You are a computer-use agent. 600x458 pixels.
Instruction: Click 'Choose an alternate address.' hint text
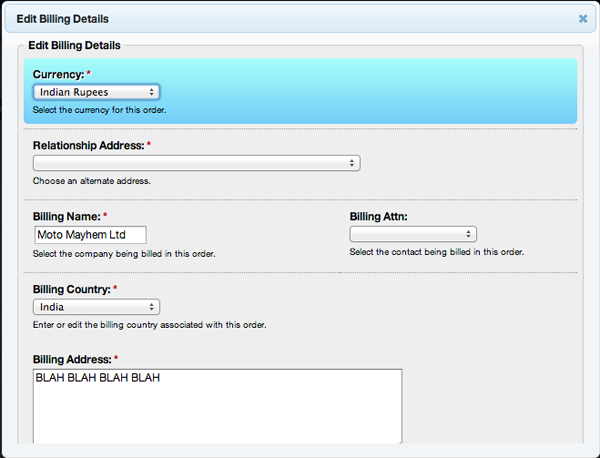click(x=92, y=181)
